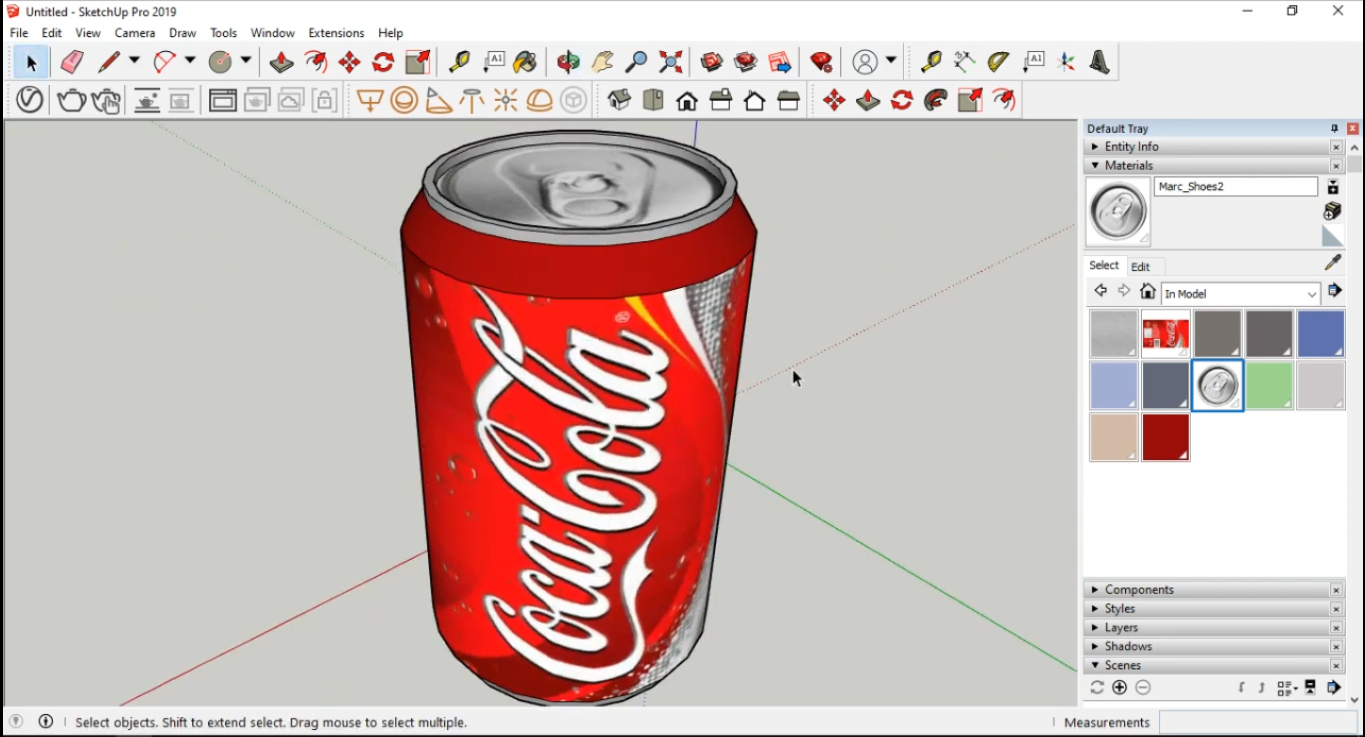Show V-Ray frame buffer window icon
This screenshot has width=1365, height=737.
(223, 100)
